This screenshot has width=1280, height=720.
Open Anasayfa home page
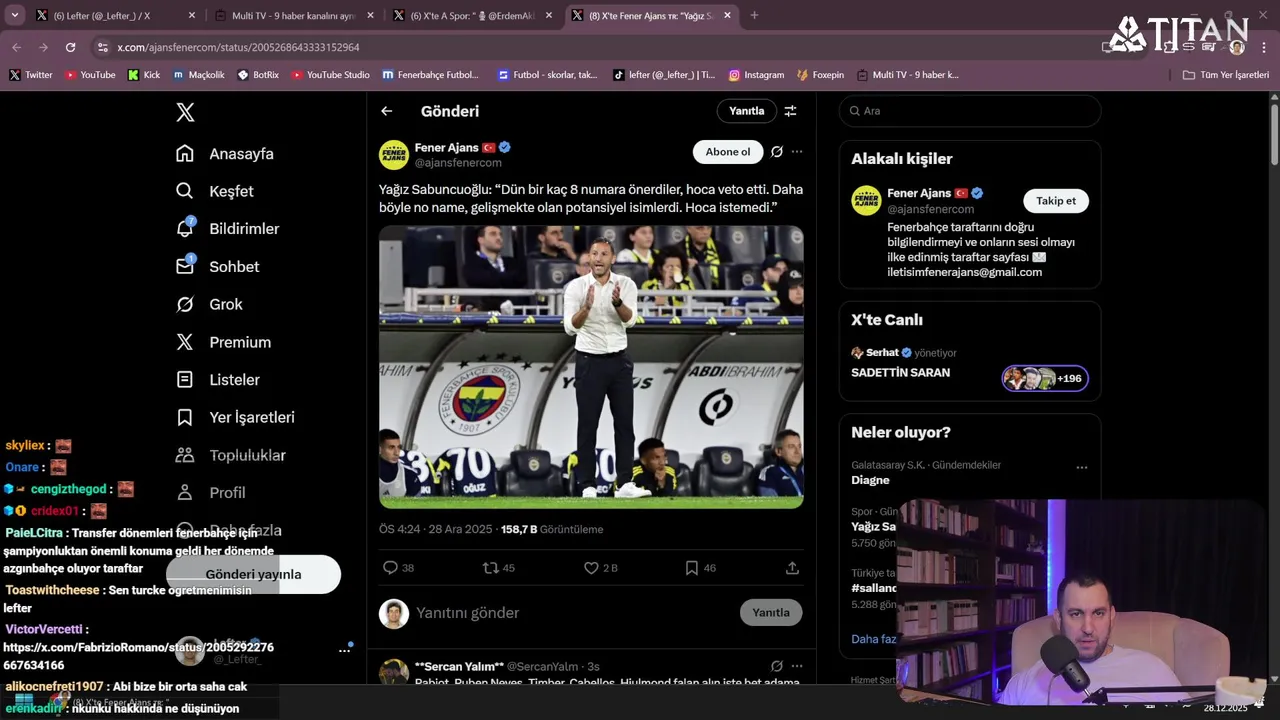(224, 154)
